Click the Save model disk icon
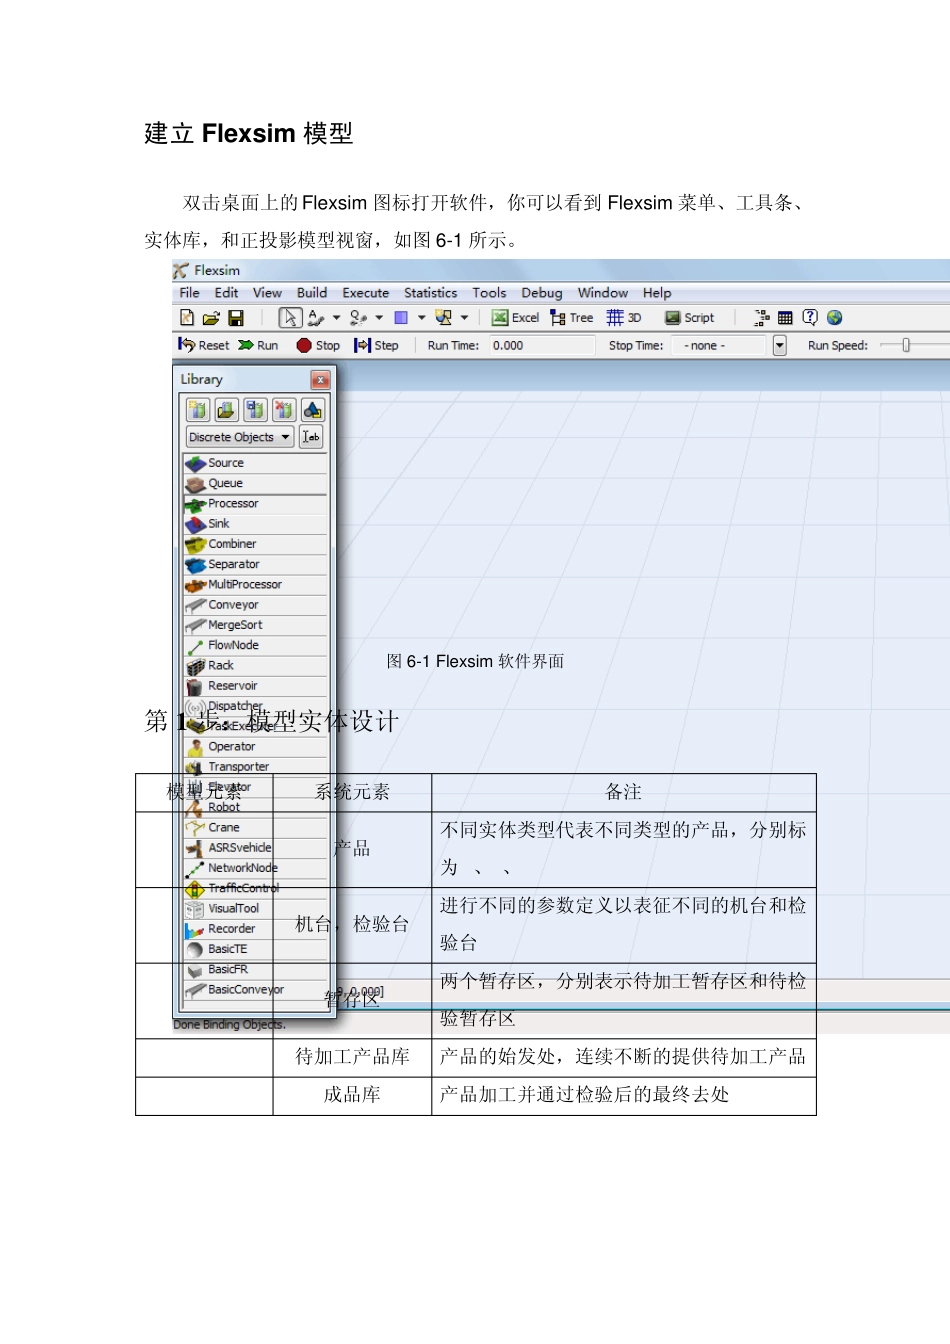The width and height of the screenshot is (950, 1344). point(236,318)
